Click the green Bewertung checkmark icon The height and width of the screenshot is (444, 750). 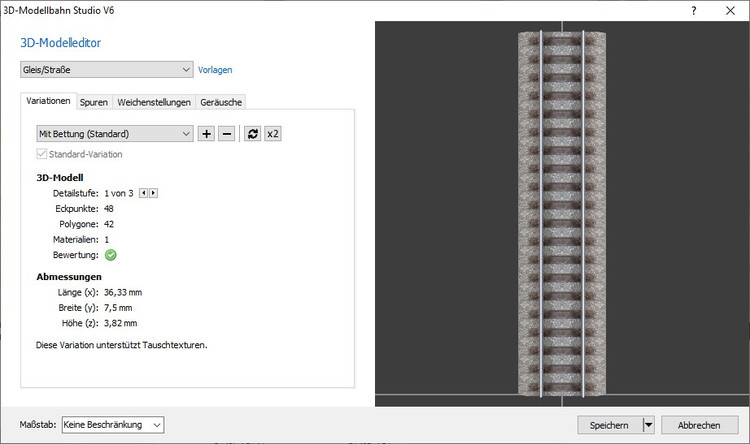(x=110, y=255)
